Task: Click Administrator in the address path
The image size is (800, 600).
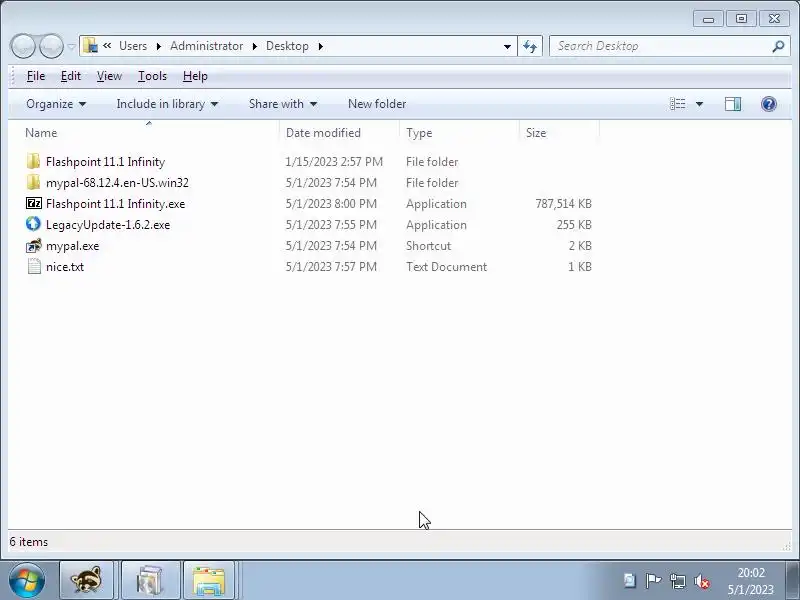Action: tap(206, 46)
